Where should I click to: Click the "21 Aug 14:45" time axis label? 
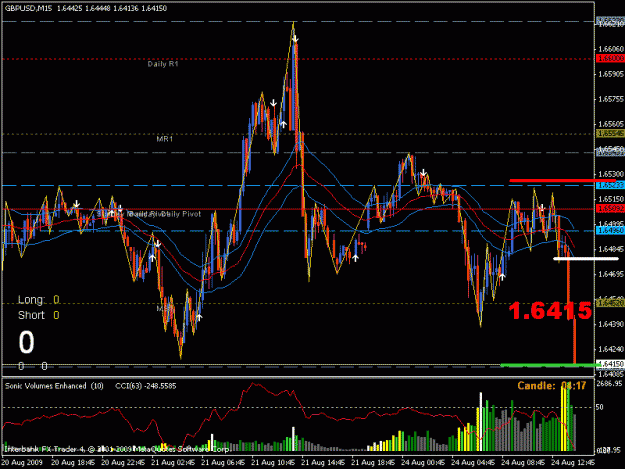pyautogui.click(x=323, y=463)
